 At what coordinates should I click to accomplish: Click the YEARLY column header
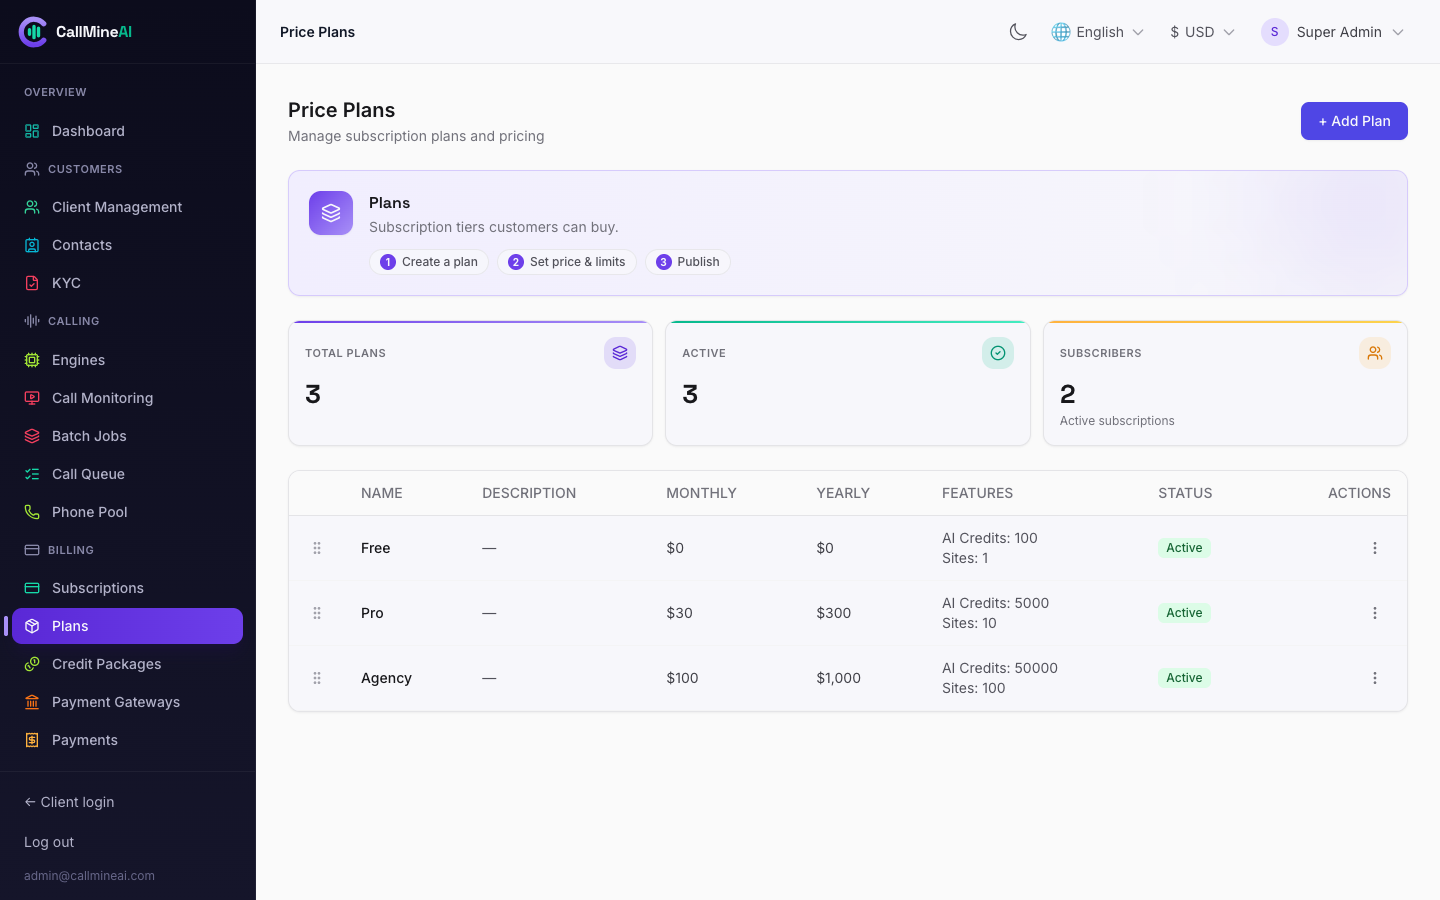click(843, 493)
